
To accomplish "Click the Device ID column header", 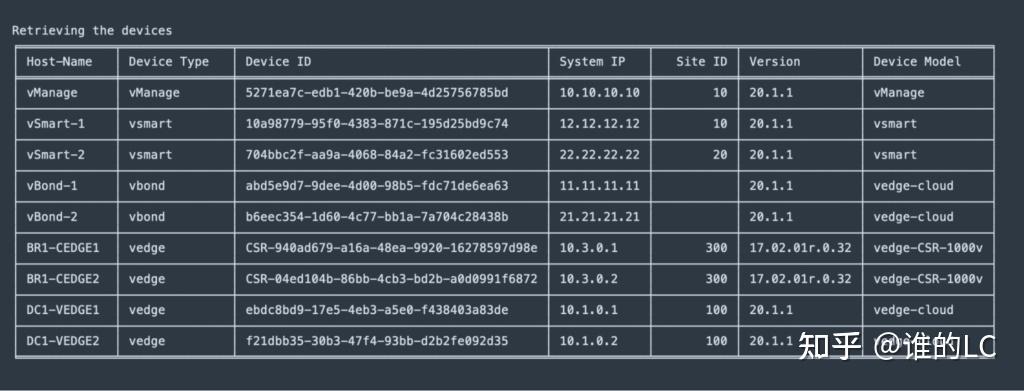I will [x=278, y=62].
